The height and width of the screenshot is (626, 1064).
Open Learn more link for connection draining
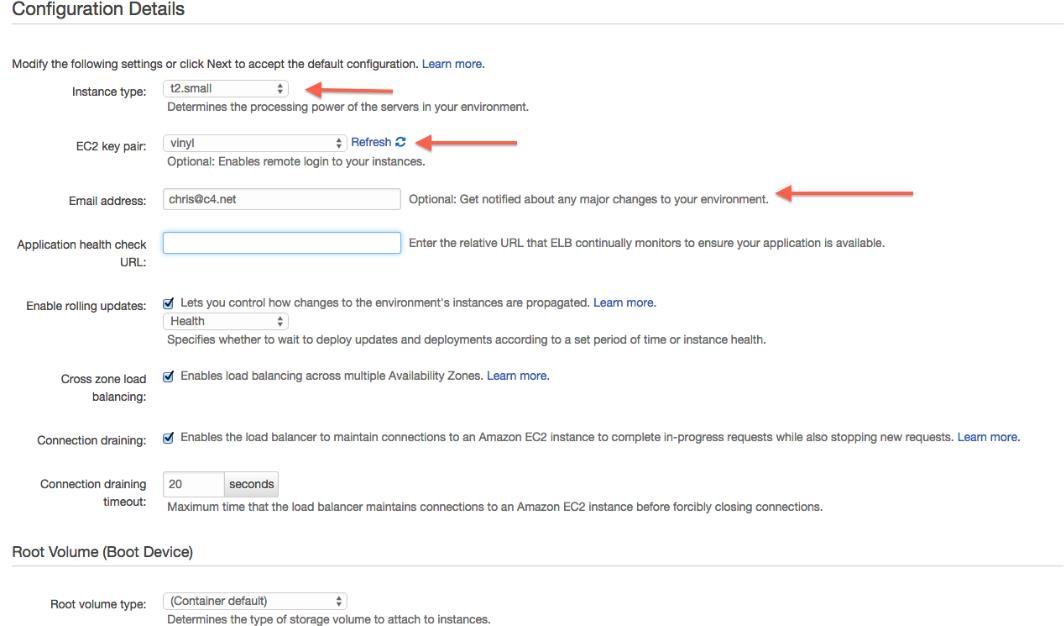[988, 438]
